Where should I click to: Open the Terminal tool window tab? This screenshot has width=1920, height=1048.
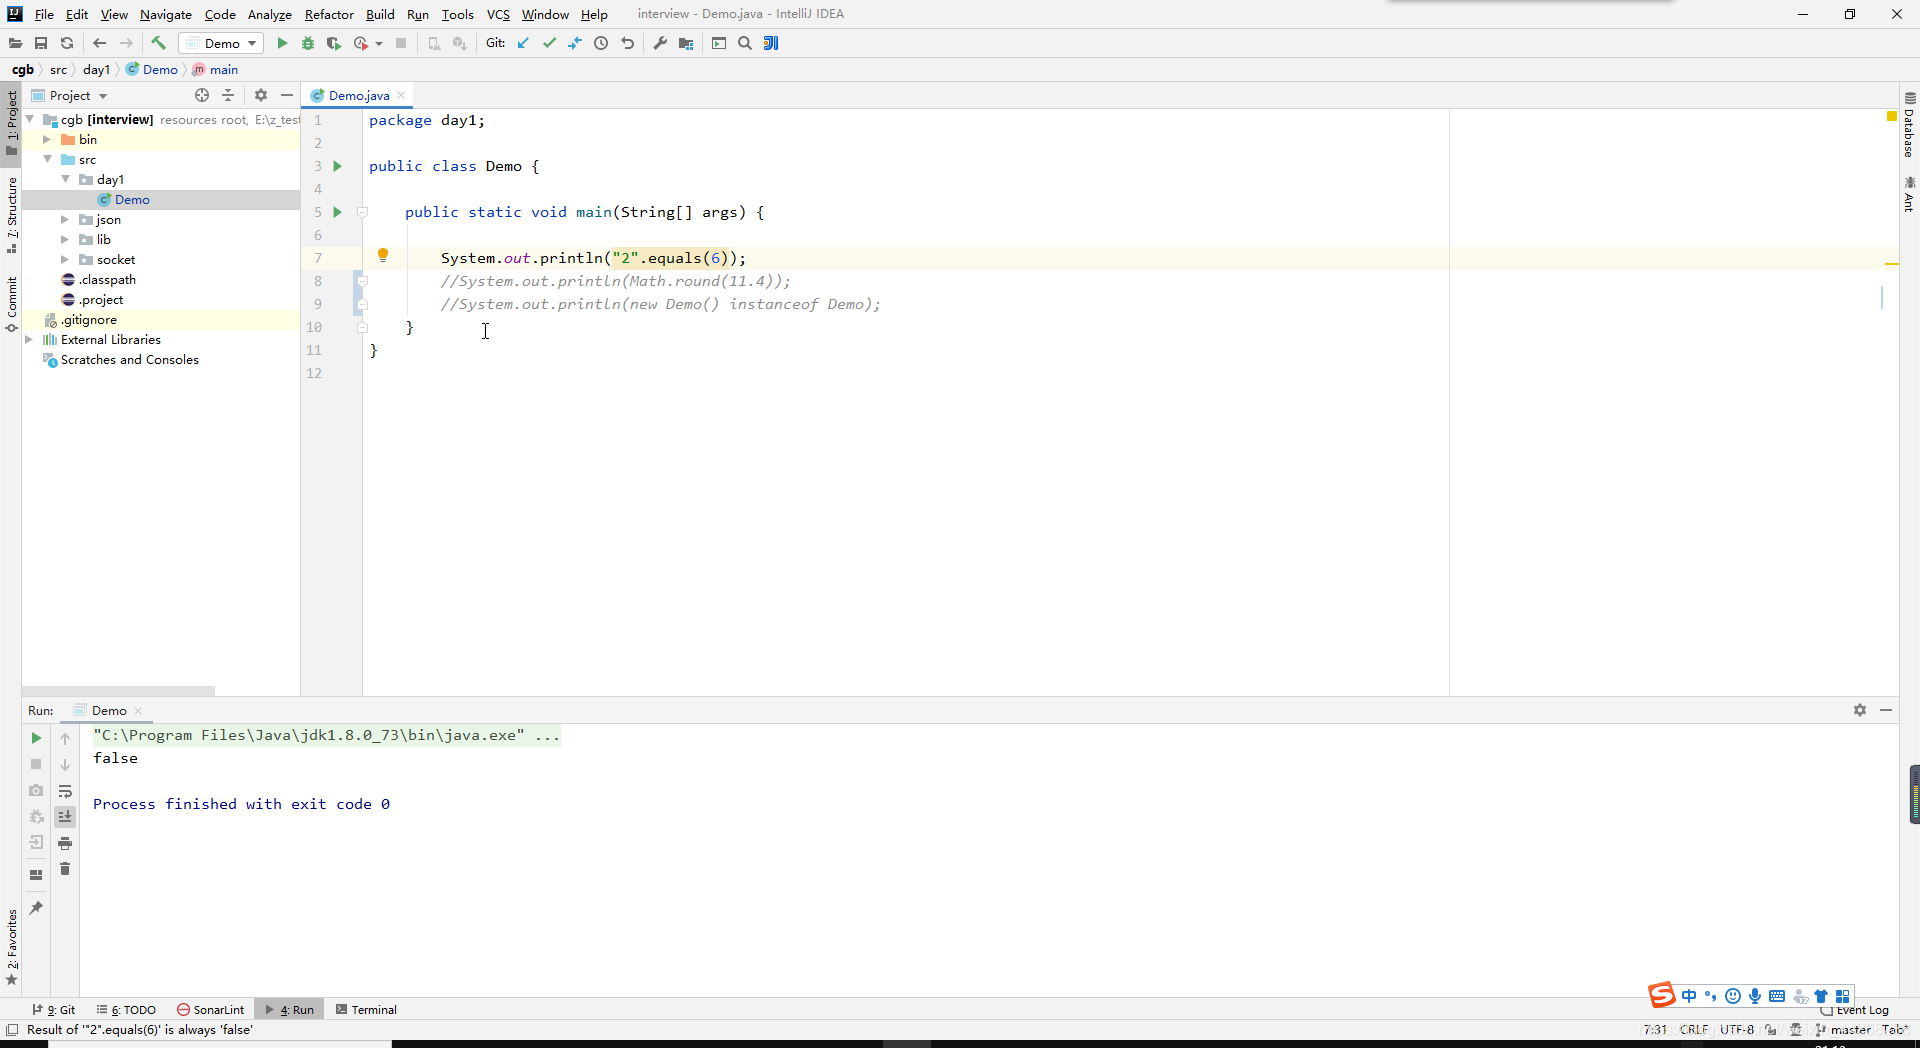[x=366, y=1010]
